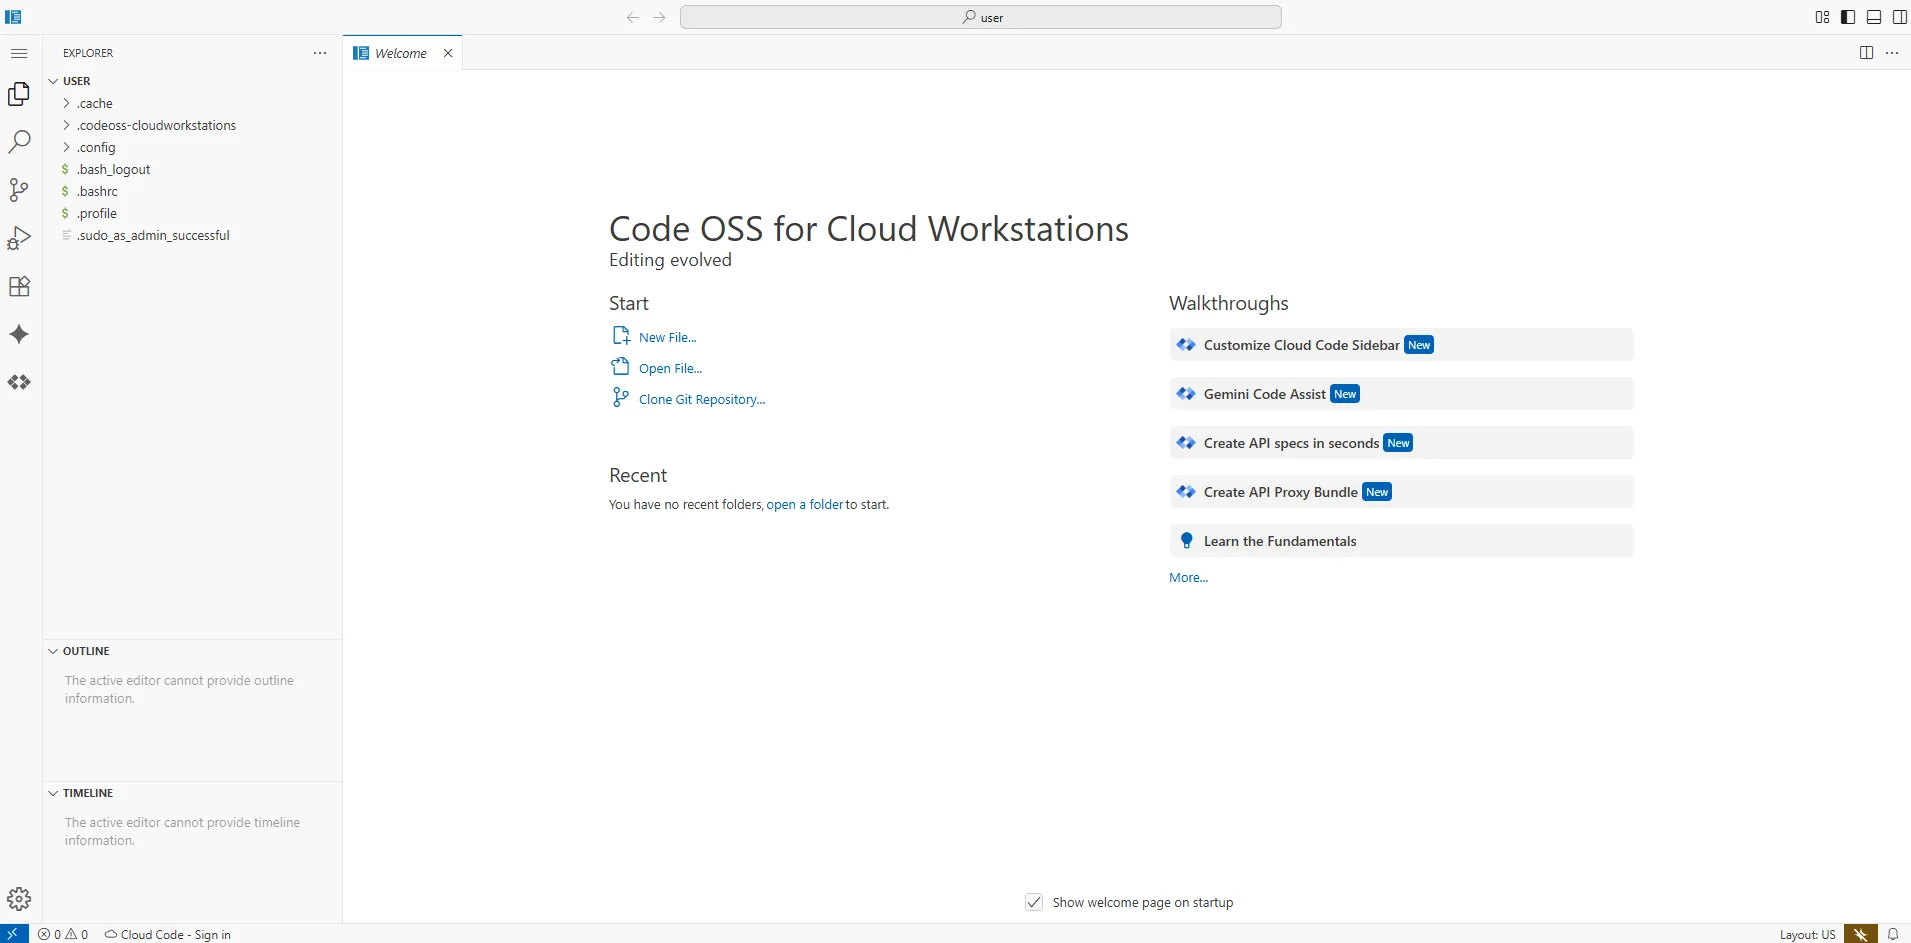
Task: Toggle Show welcome page on startup checkbox
Action: pyautogui.click(x=1034, y=902)
